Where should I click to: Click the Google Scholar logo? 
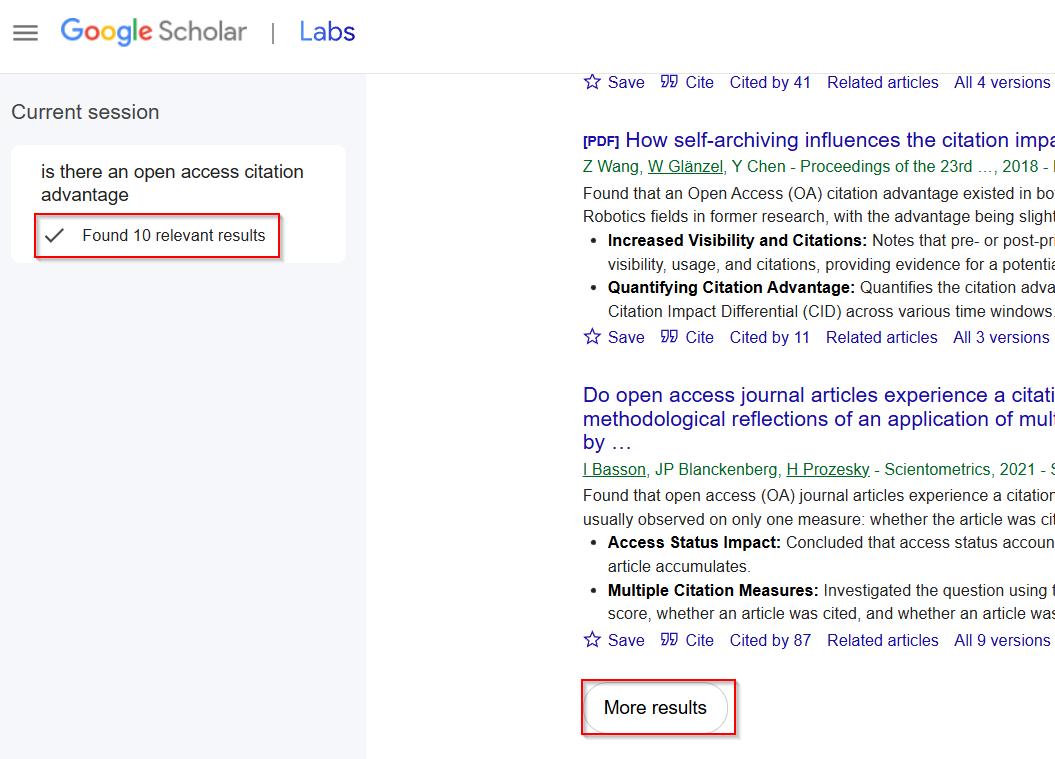[x=154, y=32]
